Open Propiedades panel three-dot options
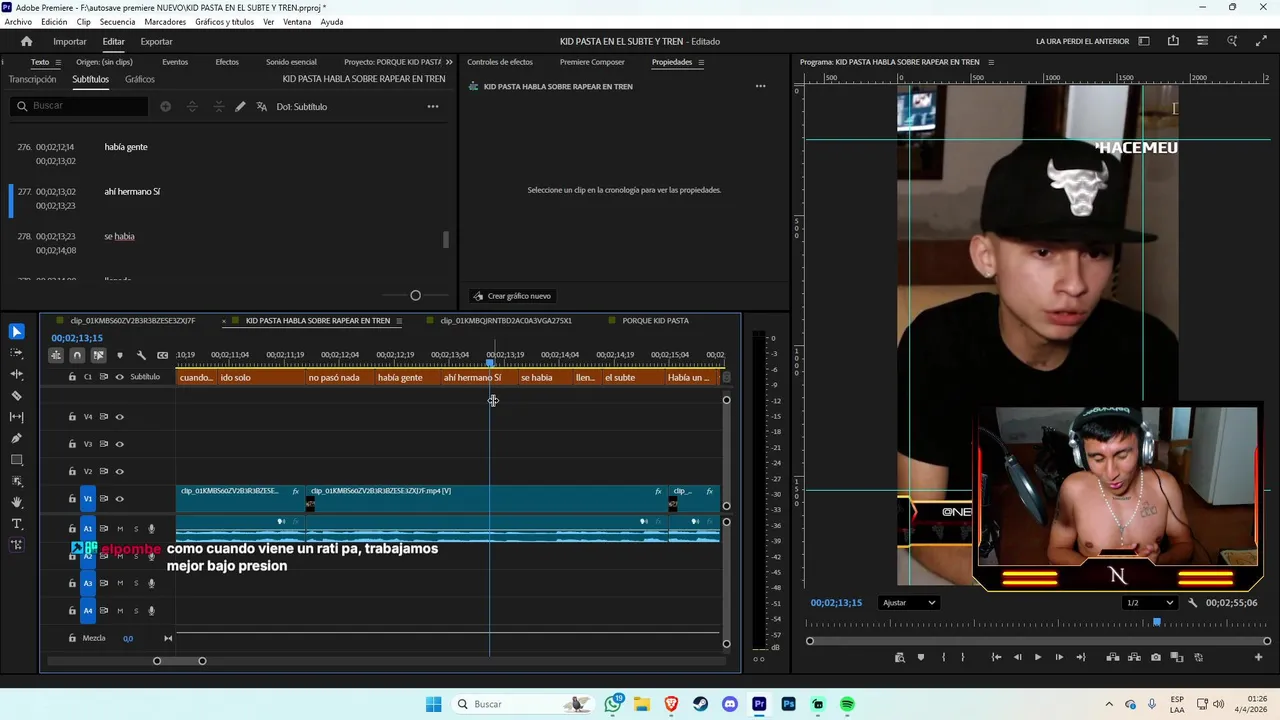The height and width of the screenshot is (720, 1280). coord(760,86)
